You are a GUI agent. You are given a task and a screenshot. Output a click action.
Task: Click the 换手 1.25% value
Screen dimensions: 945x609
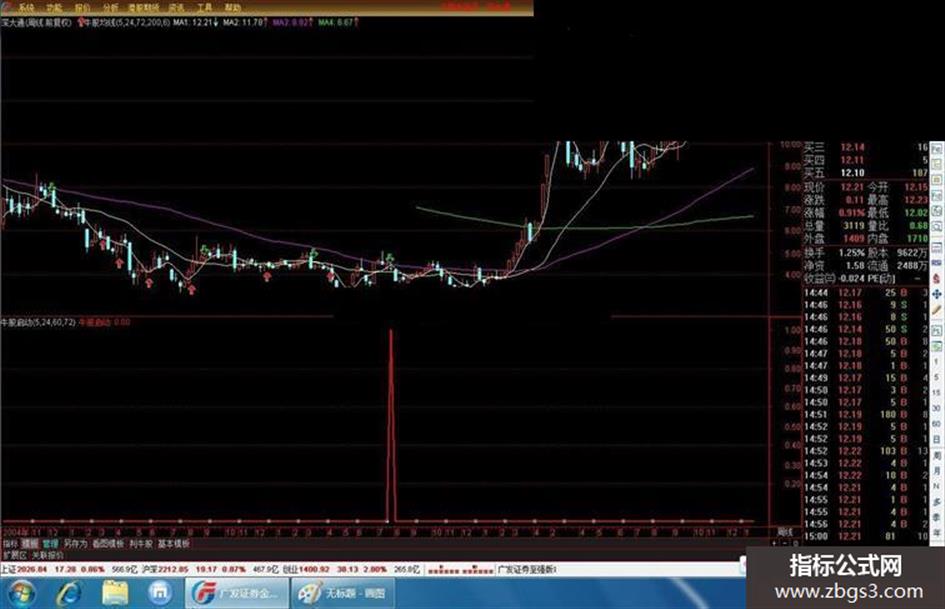pyautogui.click(x=852, y=253)
